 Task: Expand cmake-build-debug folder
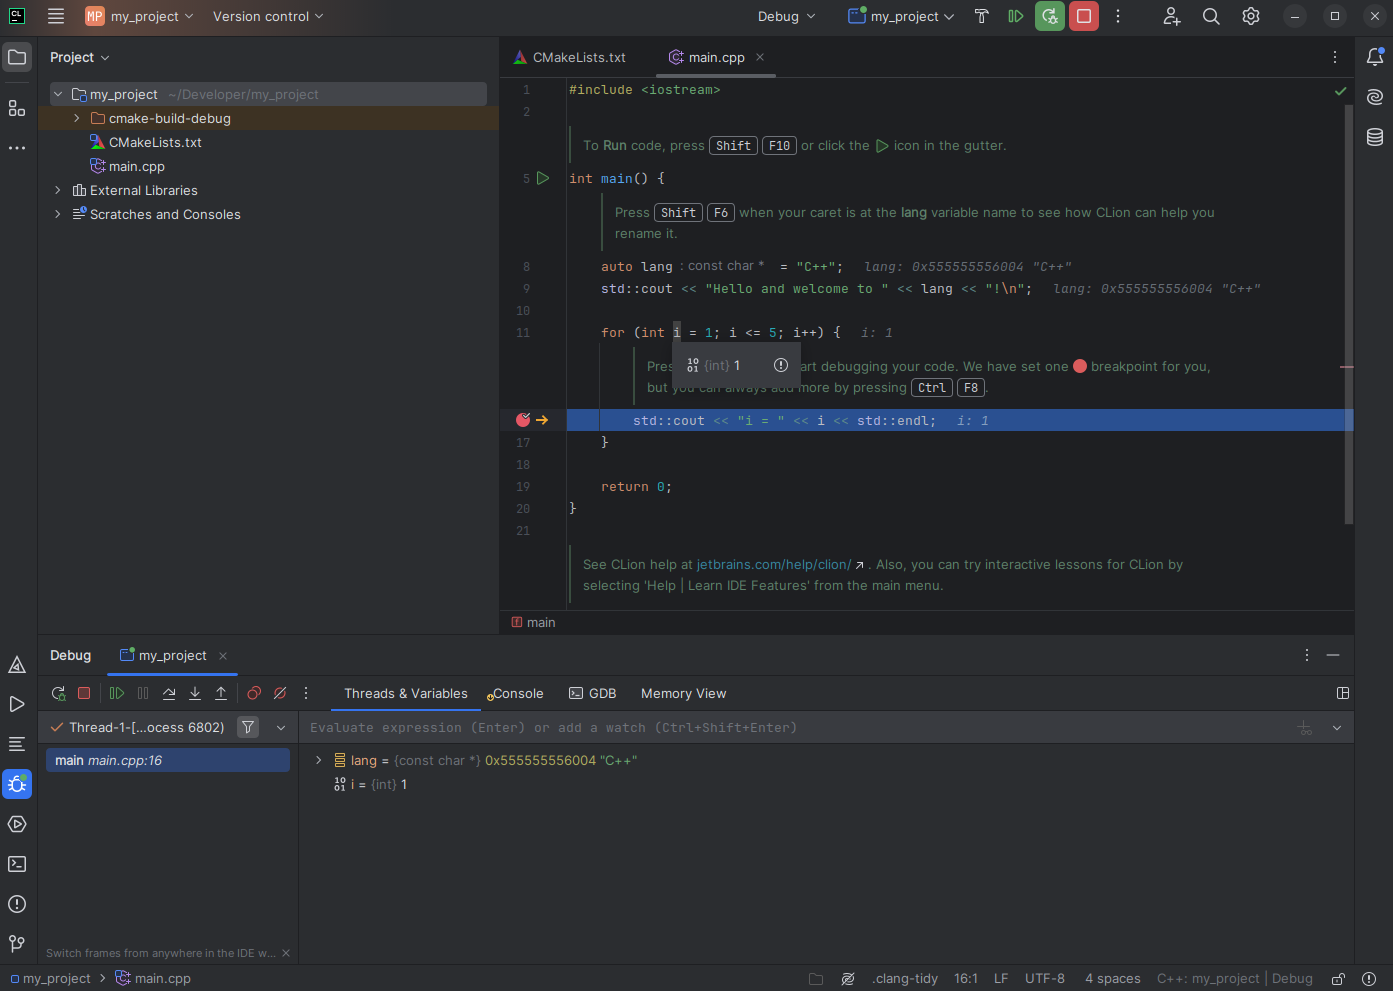[x=77, y=118]
